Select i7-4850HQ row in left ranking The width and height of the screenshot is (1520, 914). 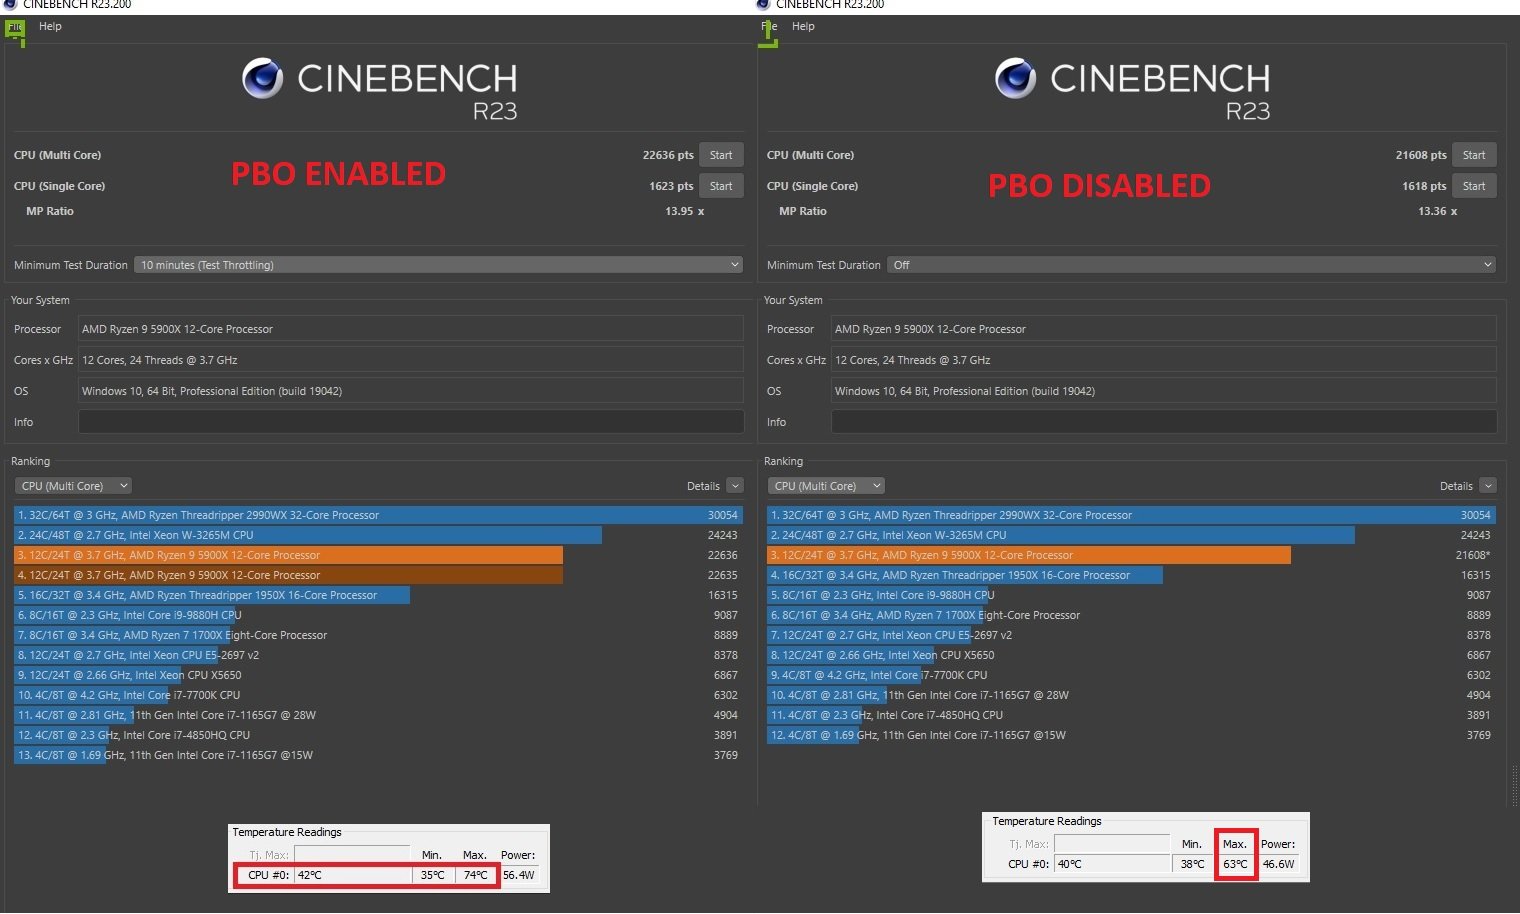click(378, 735)
